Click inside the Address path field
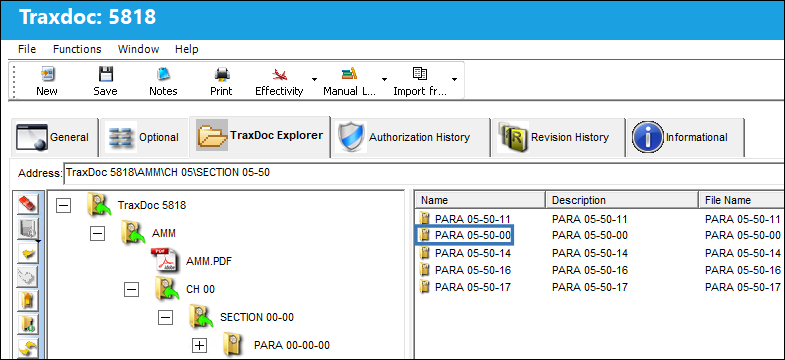 pyautogui.click(x=424, y=173)
